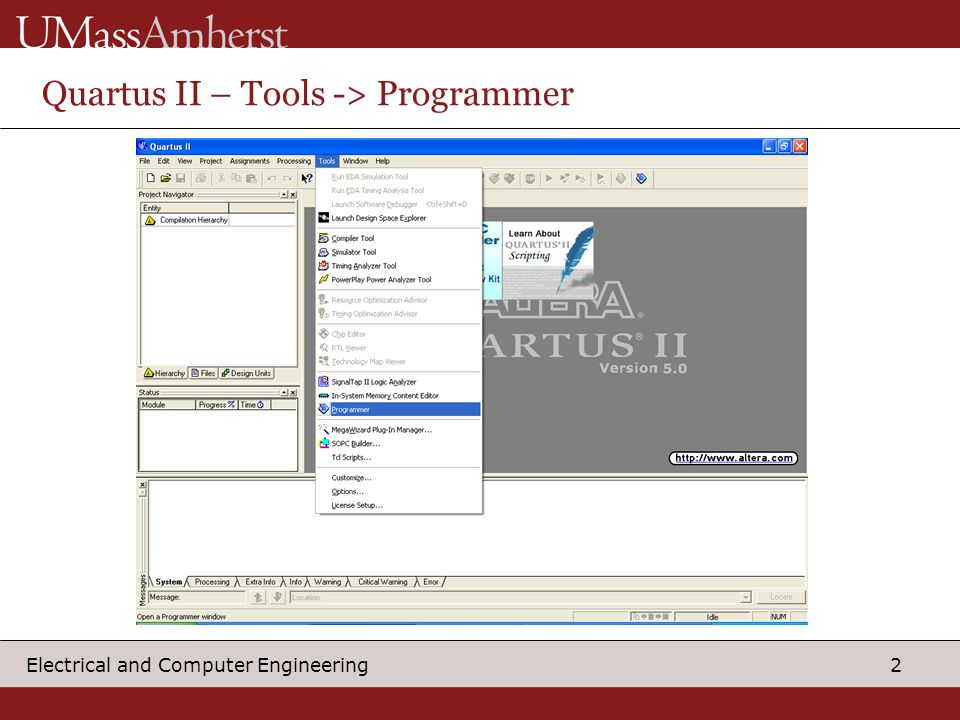The image size is (960, 720).
Task: Pin the Project Navigator panel
Action: pos(285,195)
